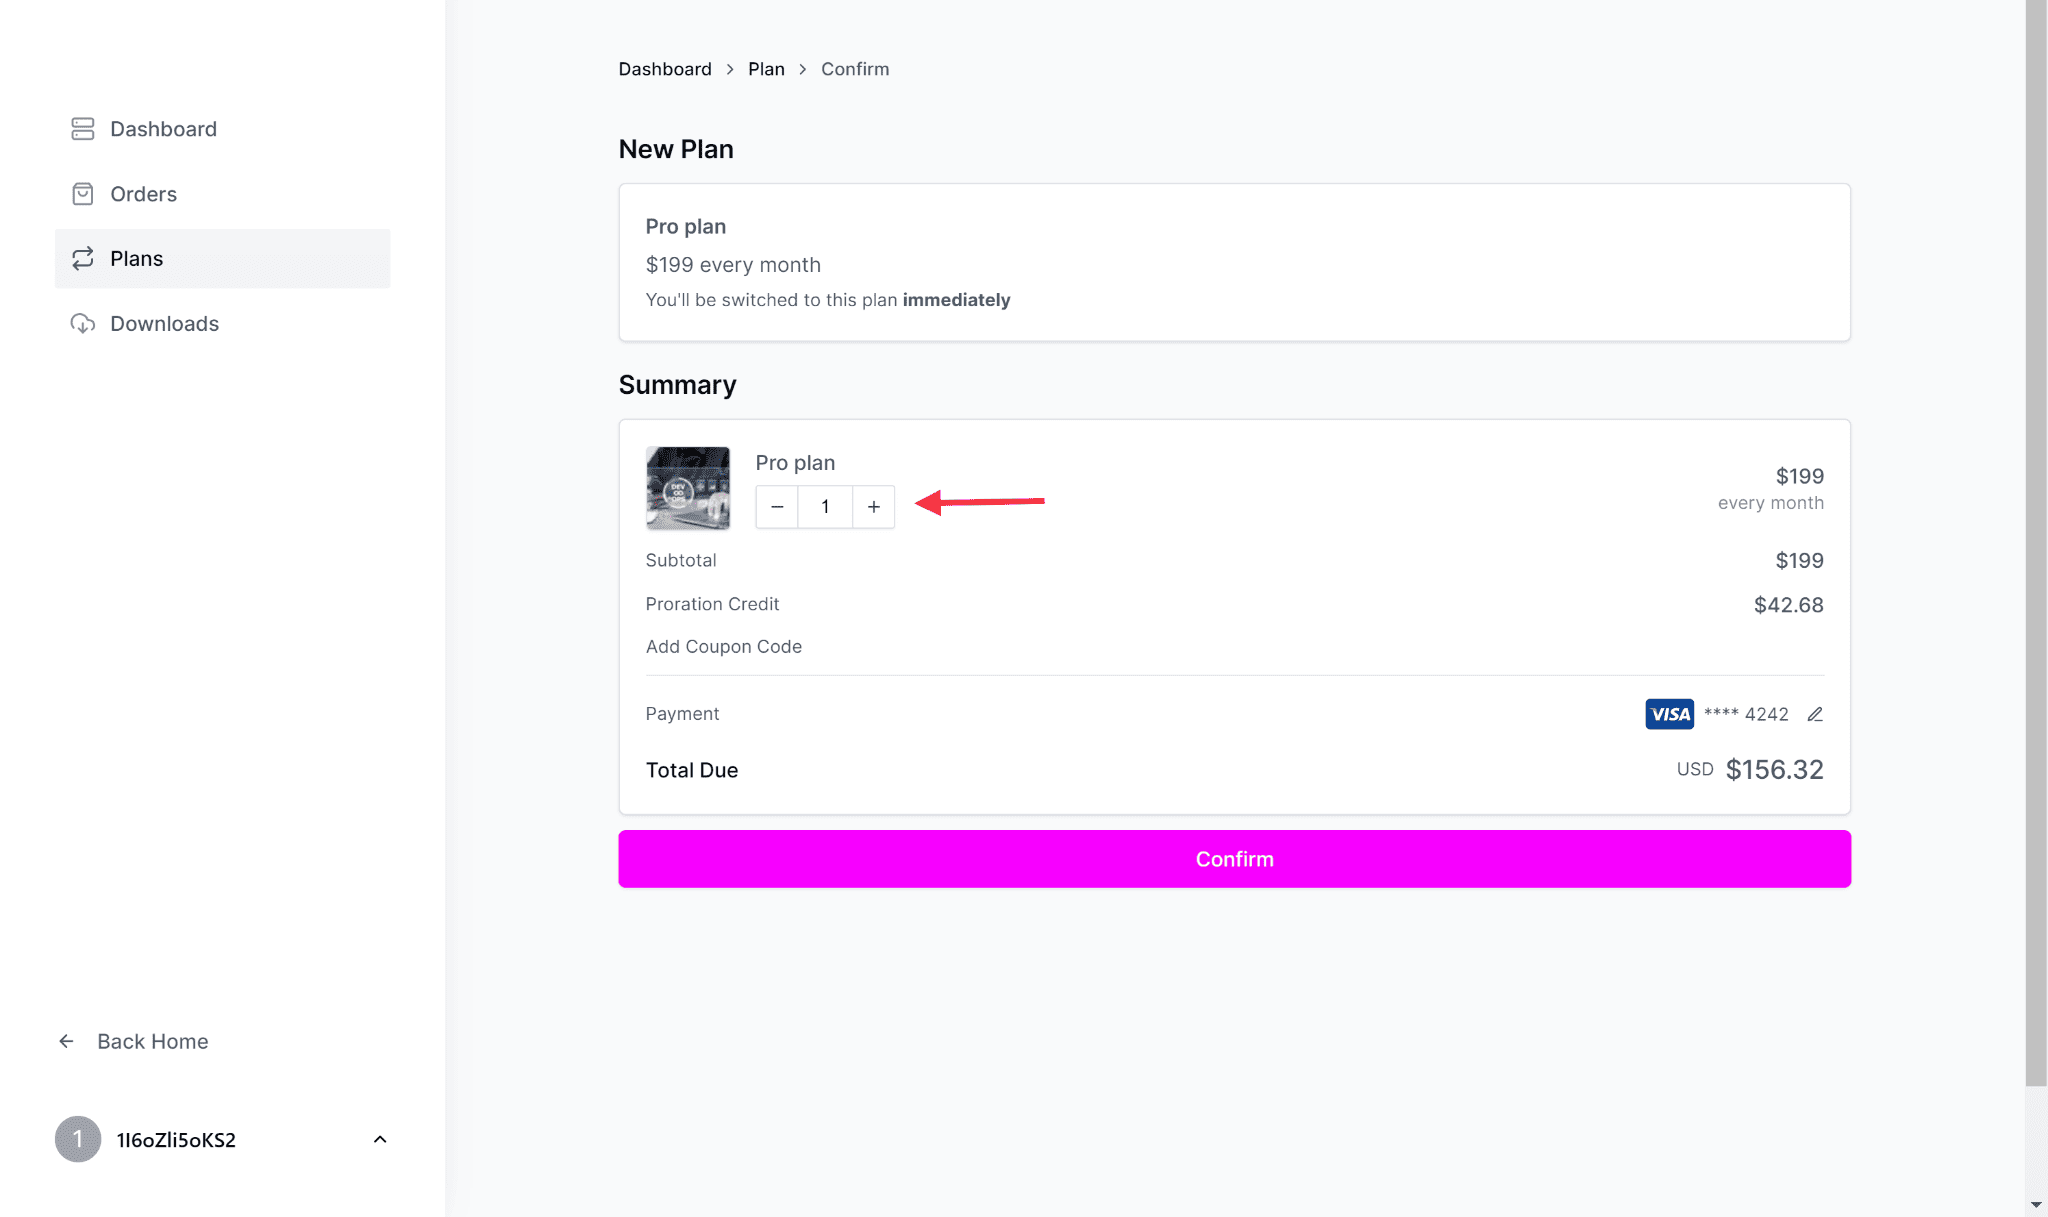Click the Pro plan product thumbnail
The image size is (2048, 1217).
[x=688, y=488]
